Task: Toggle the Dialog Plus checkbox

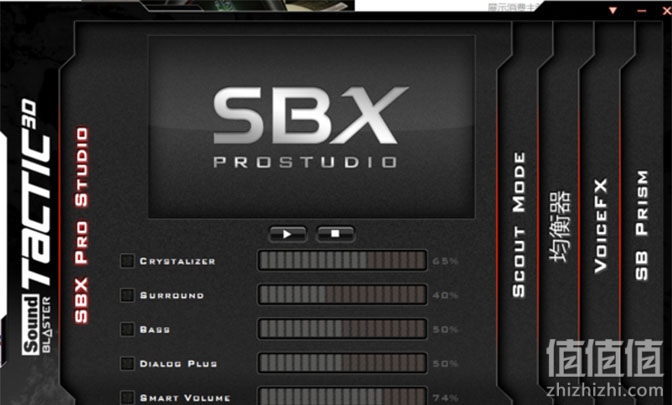Action: (127, 363)
